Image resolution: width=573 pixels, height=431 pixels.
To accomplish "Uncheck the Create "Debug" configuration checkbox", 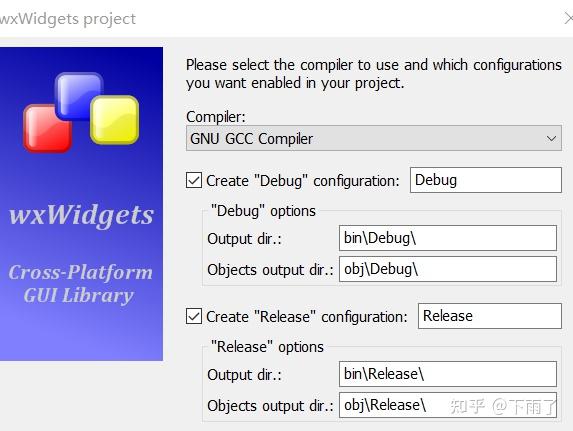I will coord(194,180).
